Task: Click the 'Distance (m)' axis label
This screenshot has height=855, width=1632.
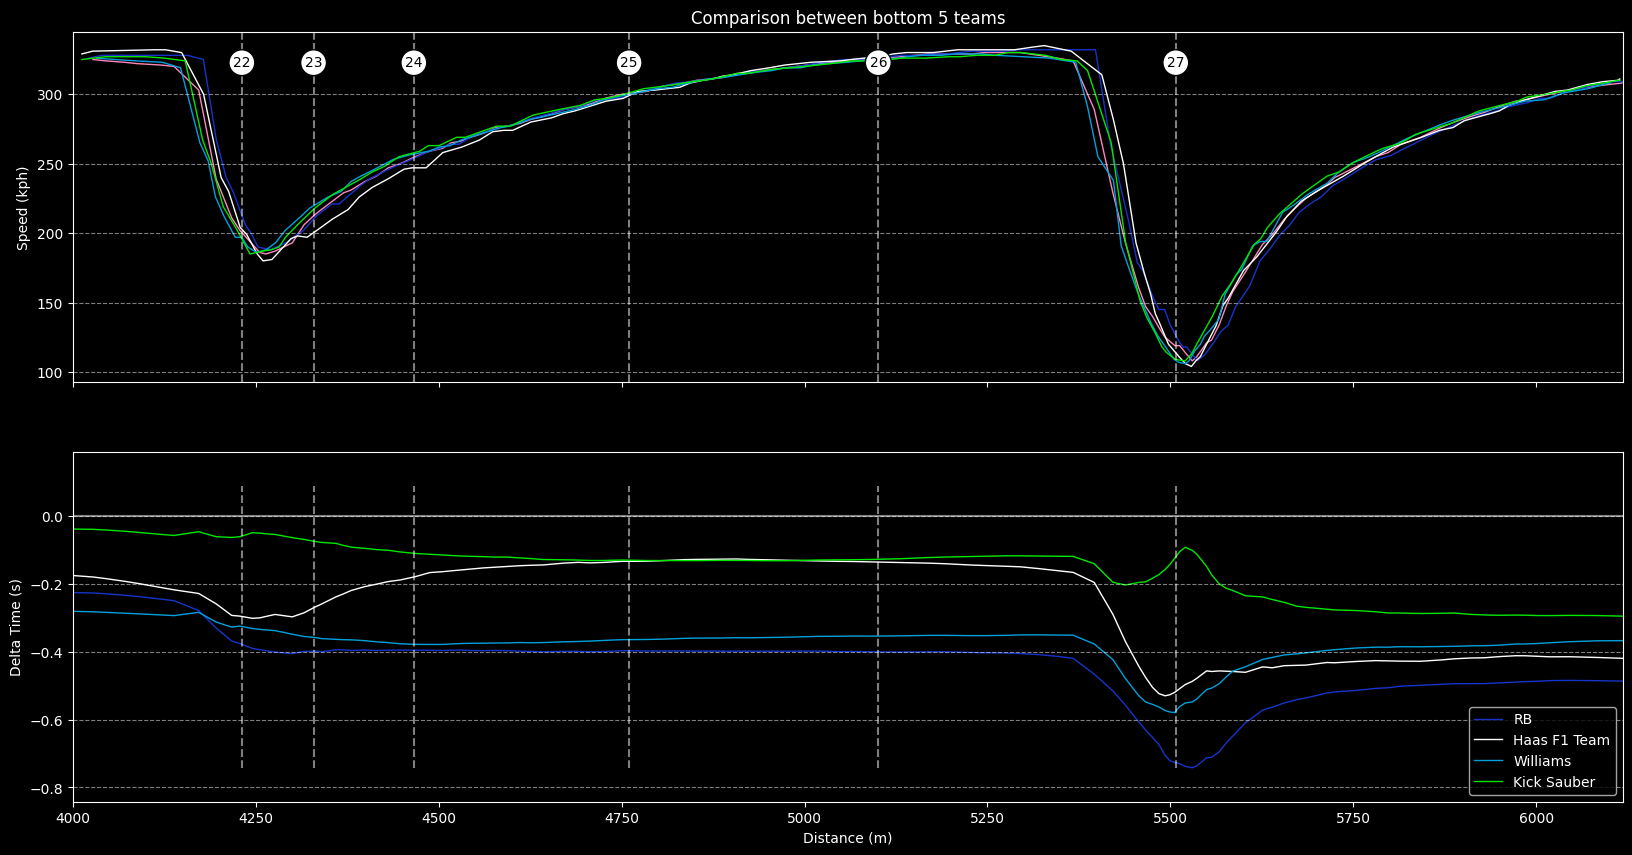Action: click(x=848, y=838)
